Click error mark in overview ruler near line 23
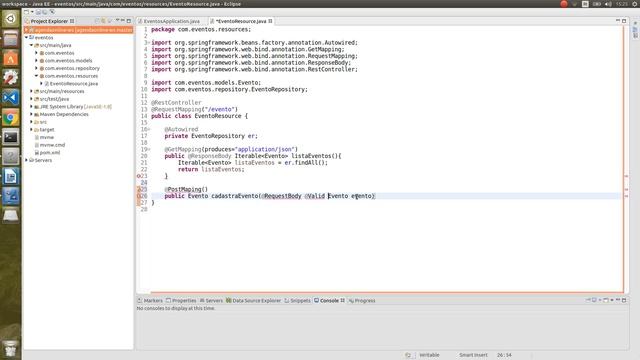Screen dimensions: 640x360 pyautogui.click(x=627, y=176)
